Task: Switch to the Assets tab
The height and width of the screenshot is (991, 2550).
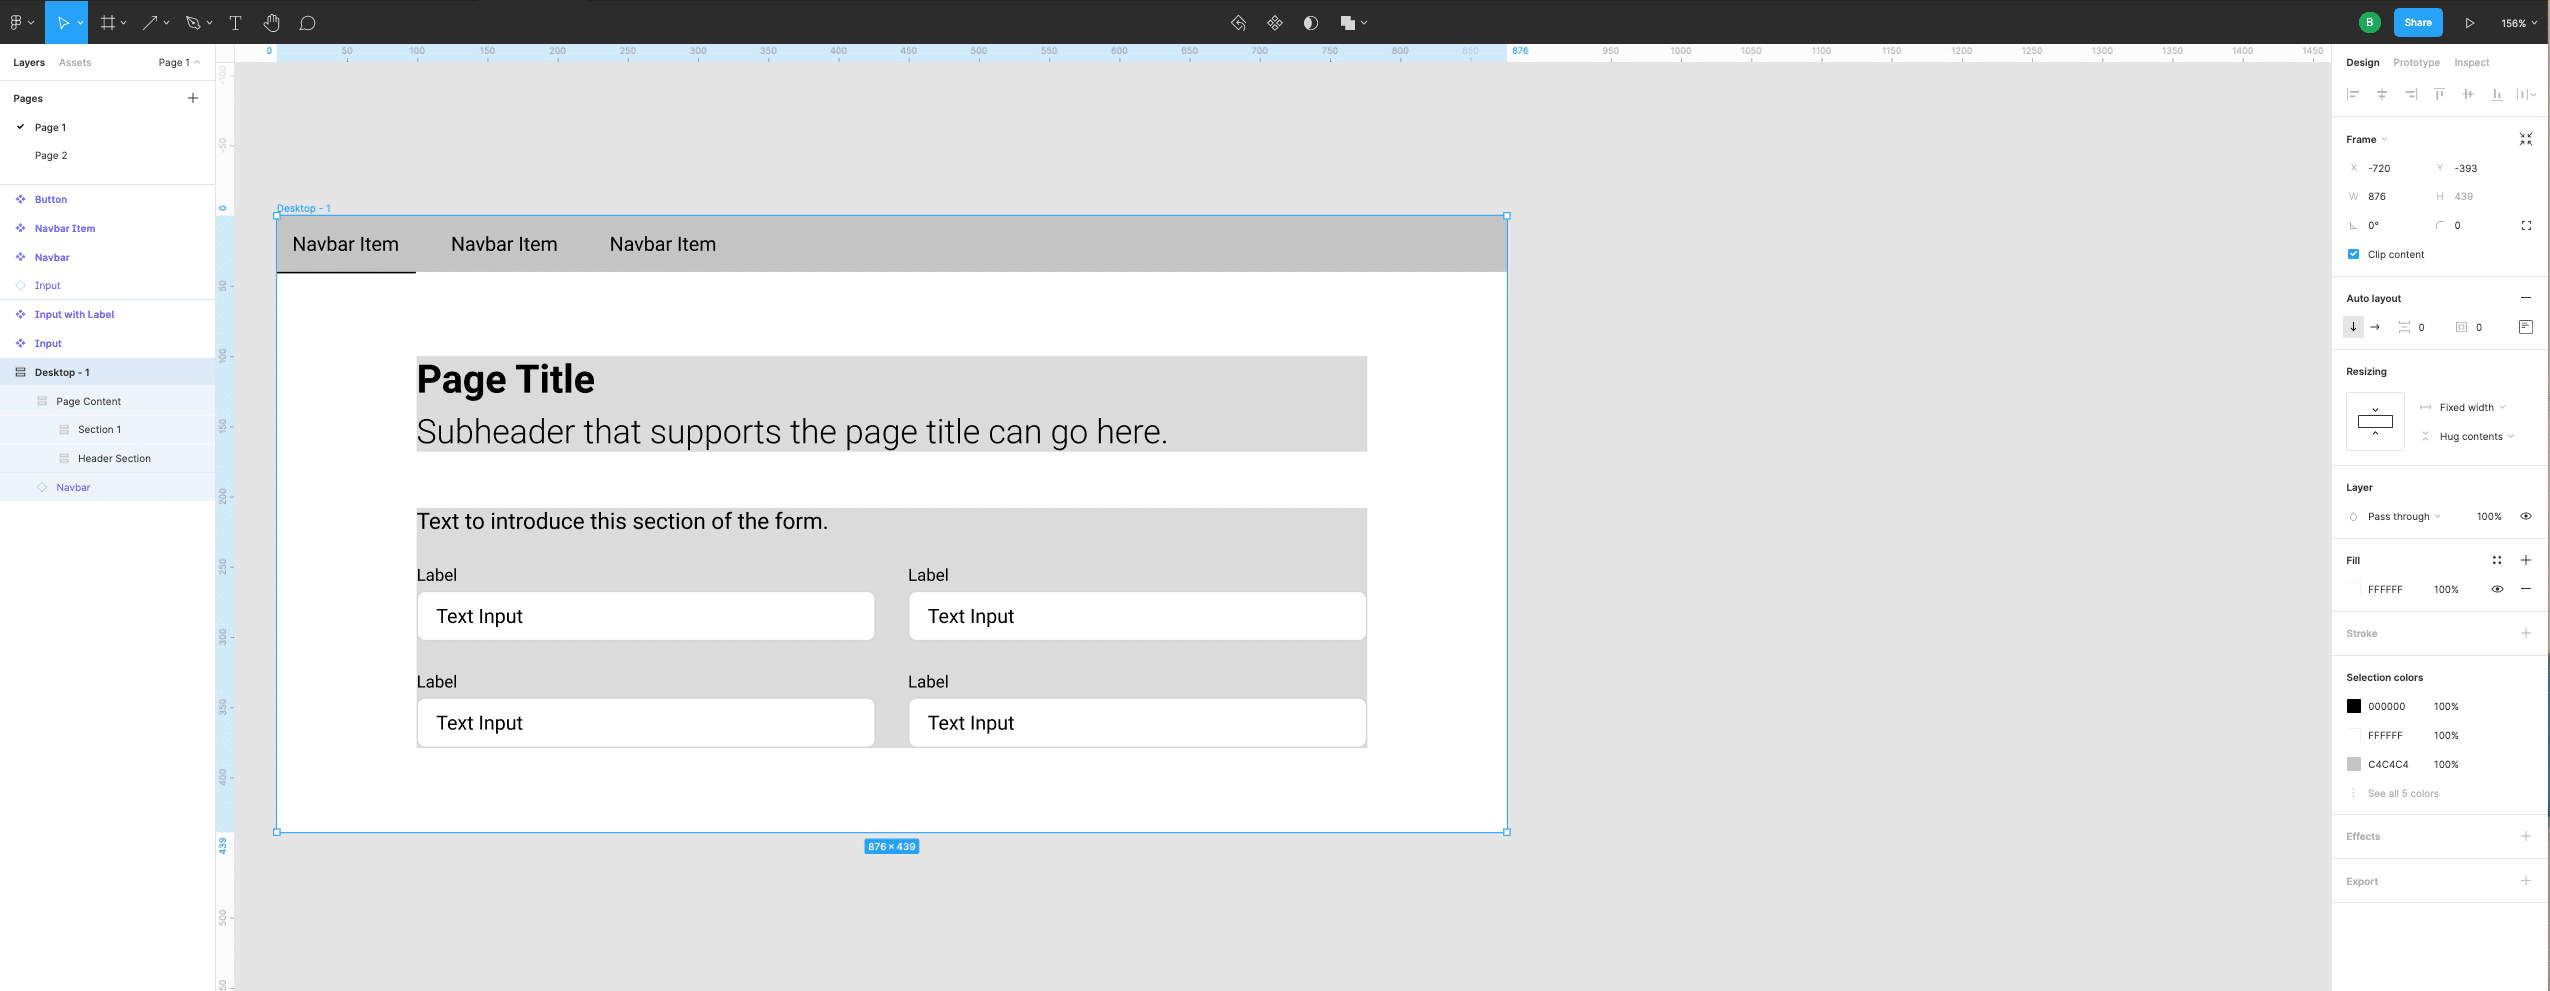Action: point(75,62)
